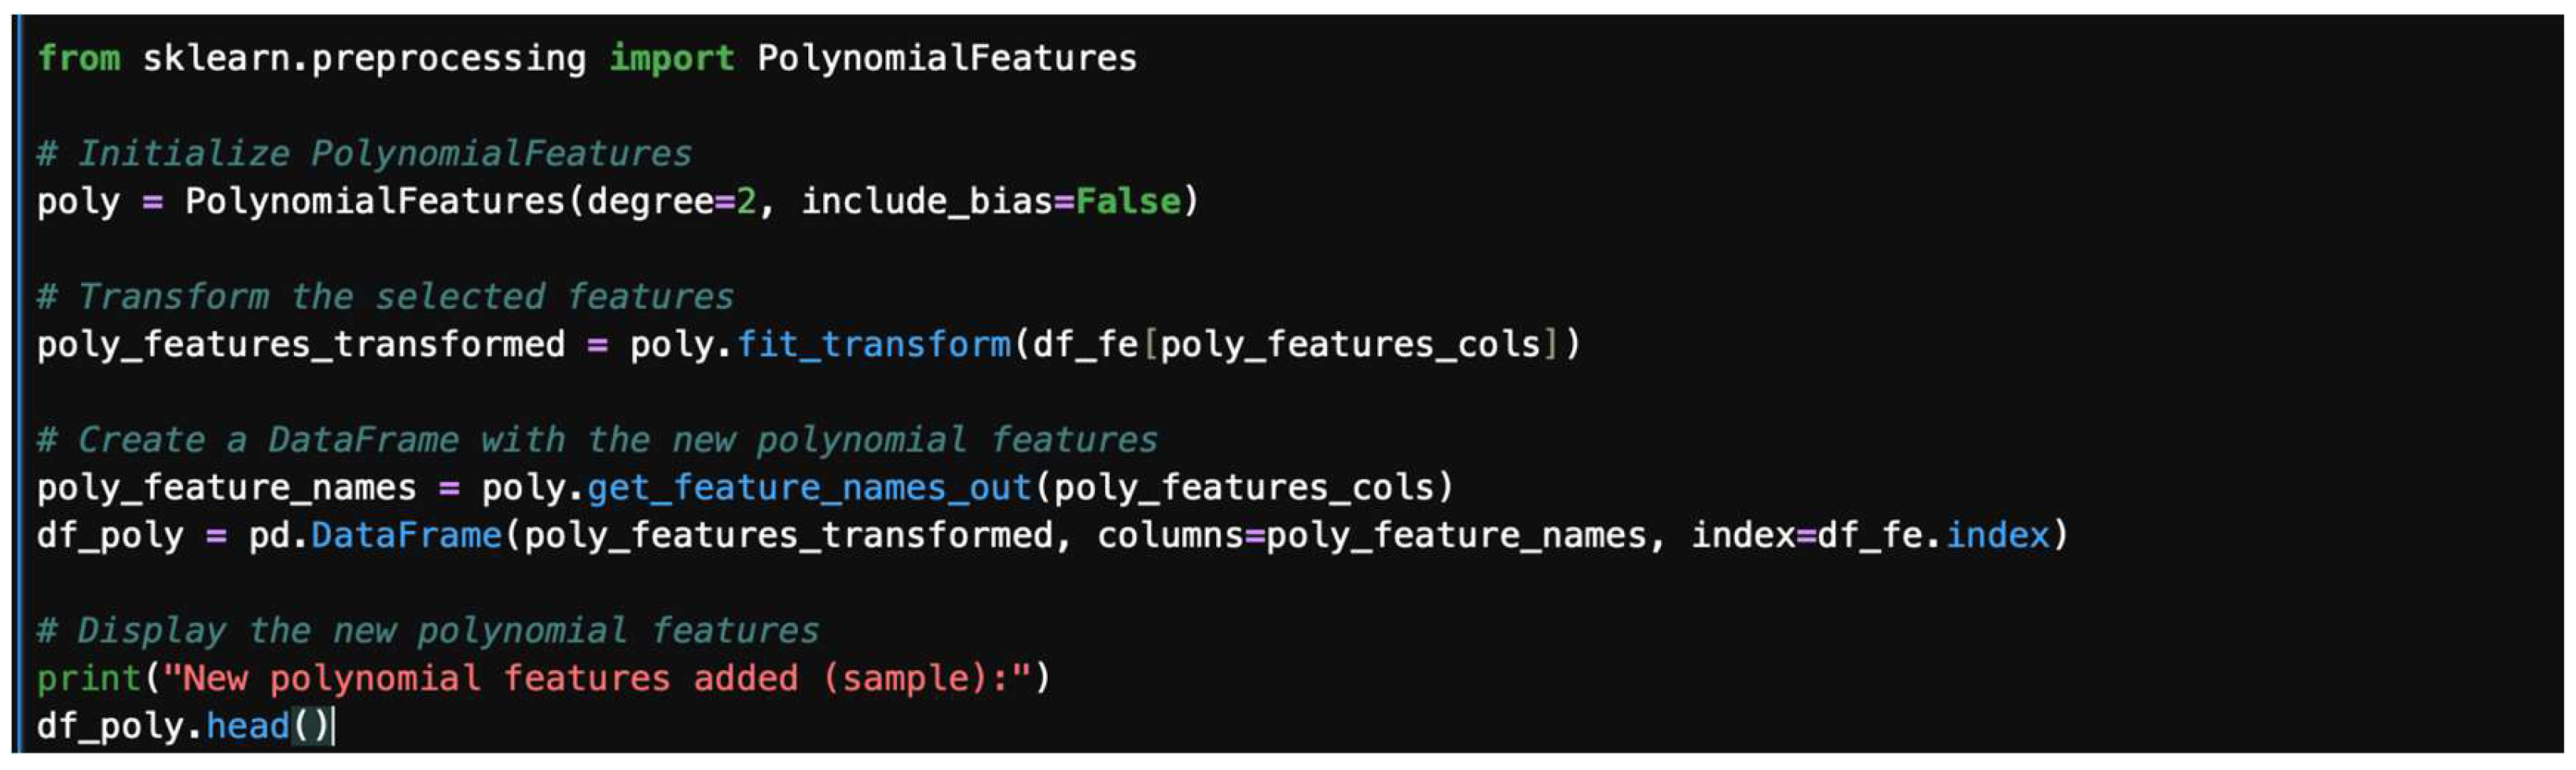2576x770 pixels.
Task: Click the 'poly_features_transformed' variable being assigned
Action: pyautogui.click(x=300, y=345)
